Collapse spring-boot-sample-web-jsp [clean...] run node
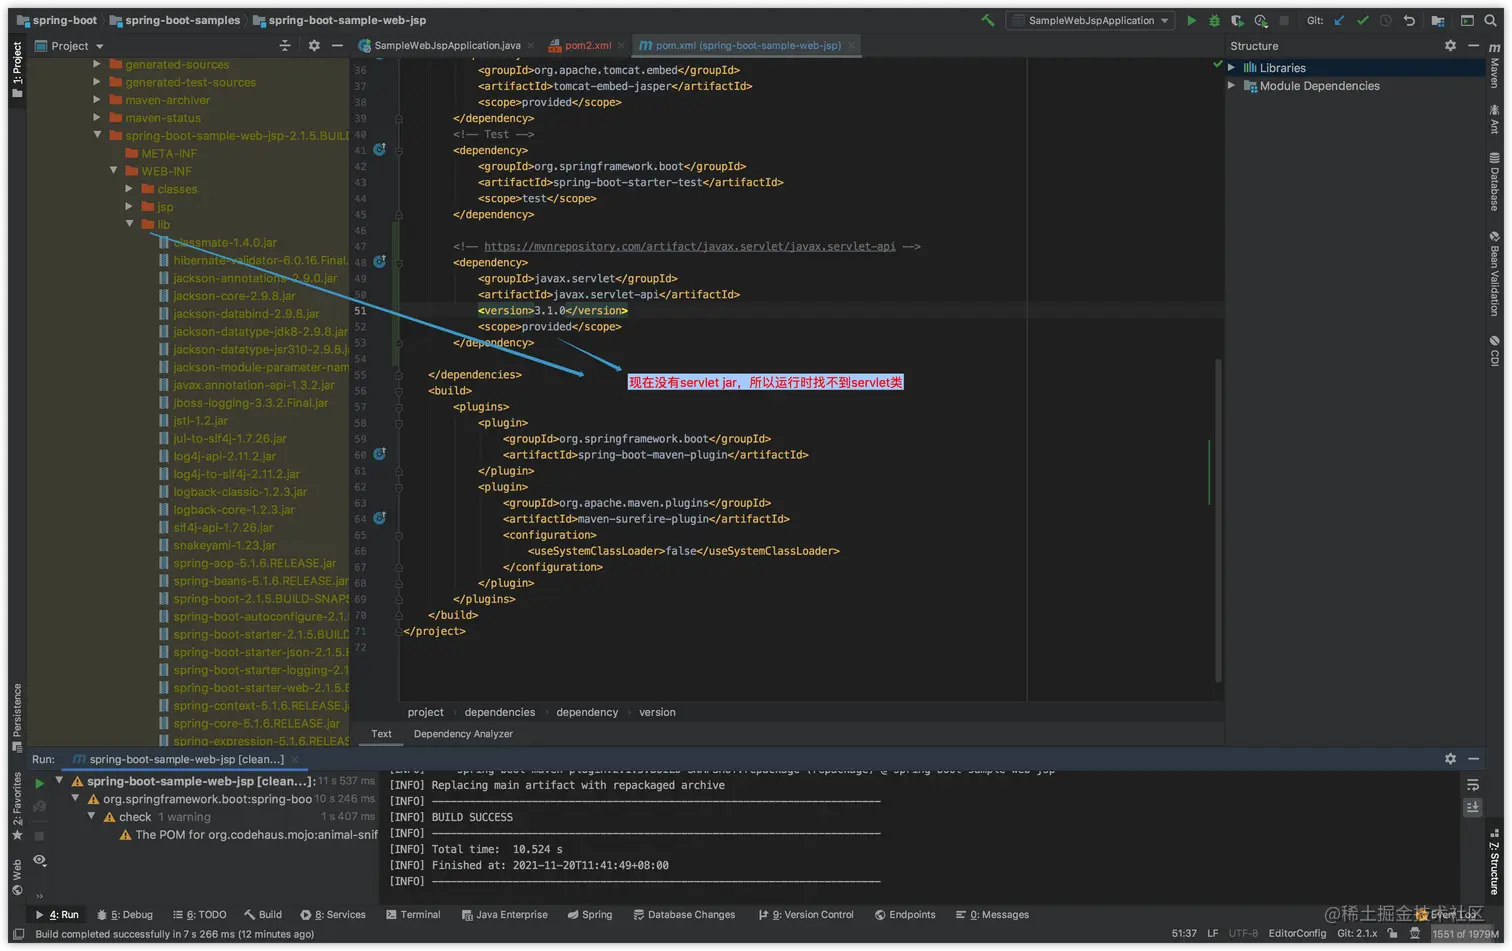The height and width of the screenshot is (951, 1512). [59, 781]
